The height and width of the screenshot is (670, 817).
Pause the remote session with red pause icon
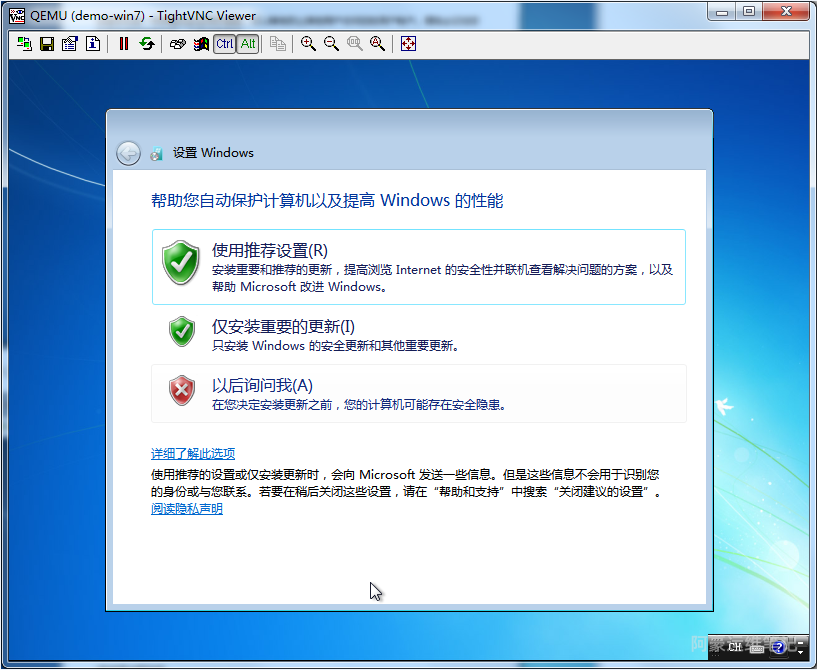pos(124,44)
